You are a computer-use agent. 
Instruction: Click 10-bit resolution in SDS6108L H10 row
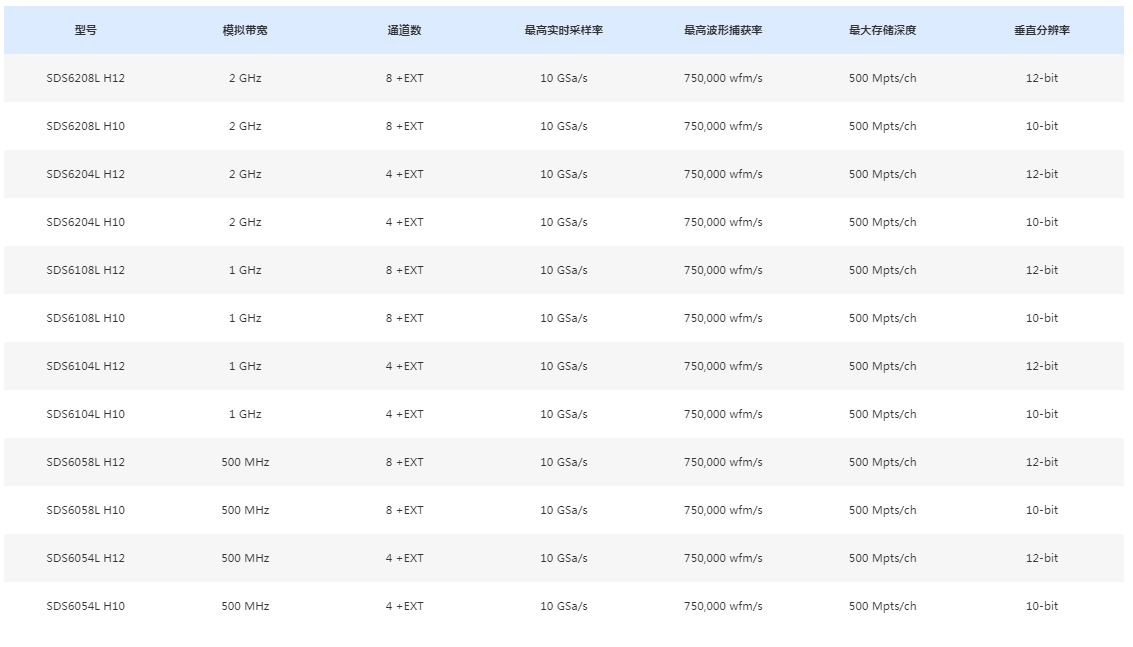tap(1042, 318)
